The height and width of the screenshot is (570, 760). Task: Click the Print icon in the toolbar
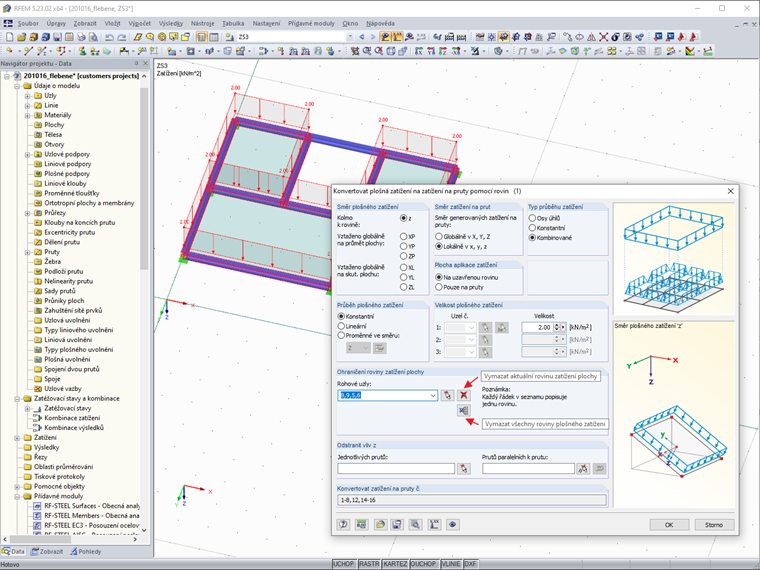tap(81, 37)
